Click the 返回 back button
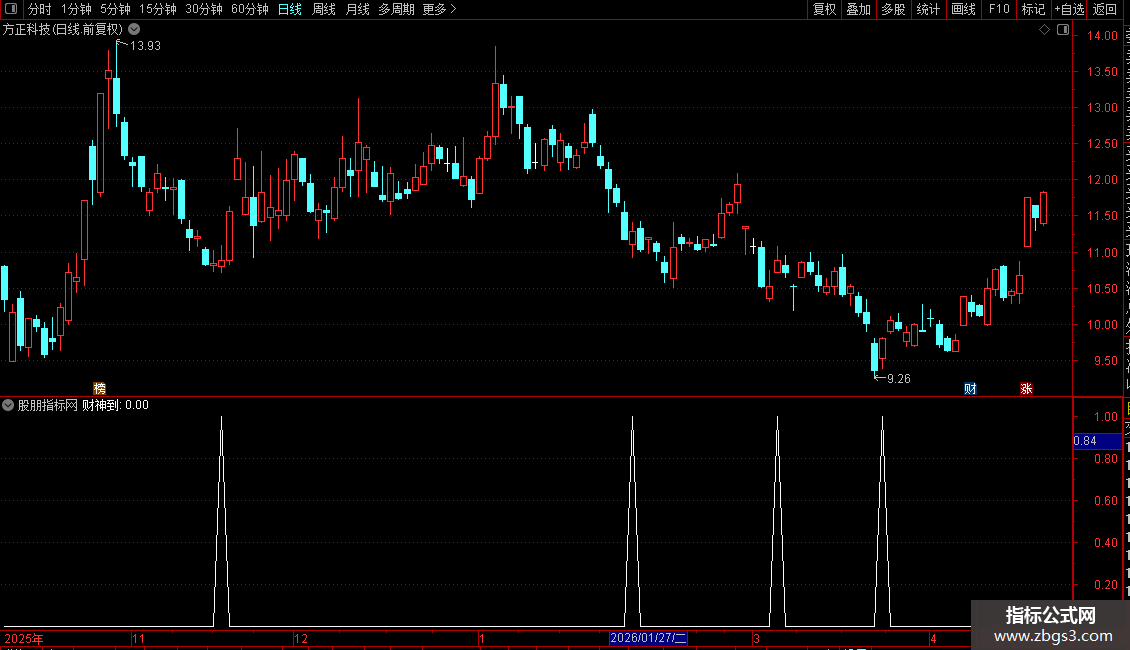 [x=1104, y=9]
